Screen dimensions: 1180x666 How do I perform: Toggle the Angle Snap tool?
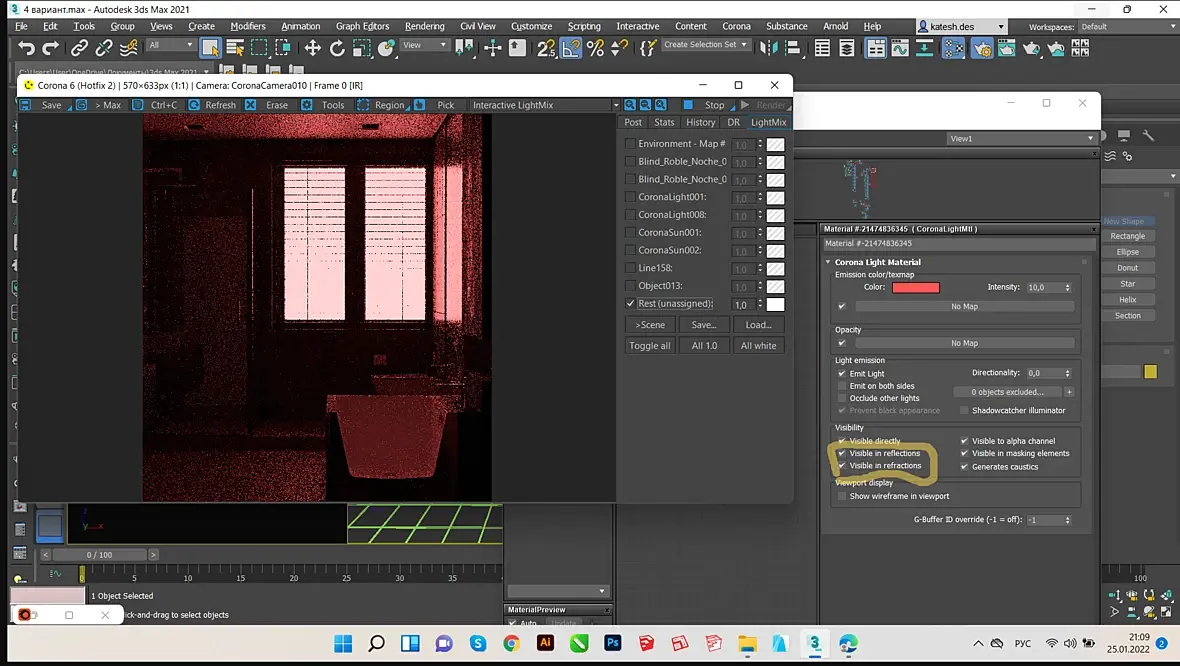click(571, 48)
